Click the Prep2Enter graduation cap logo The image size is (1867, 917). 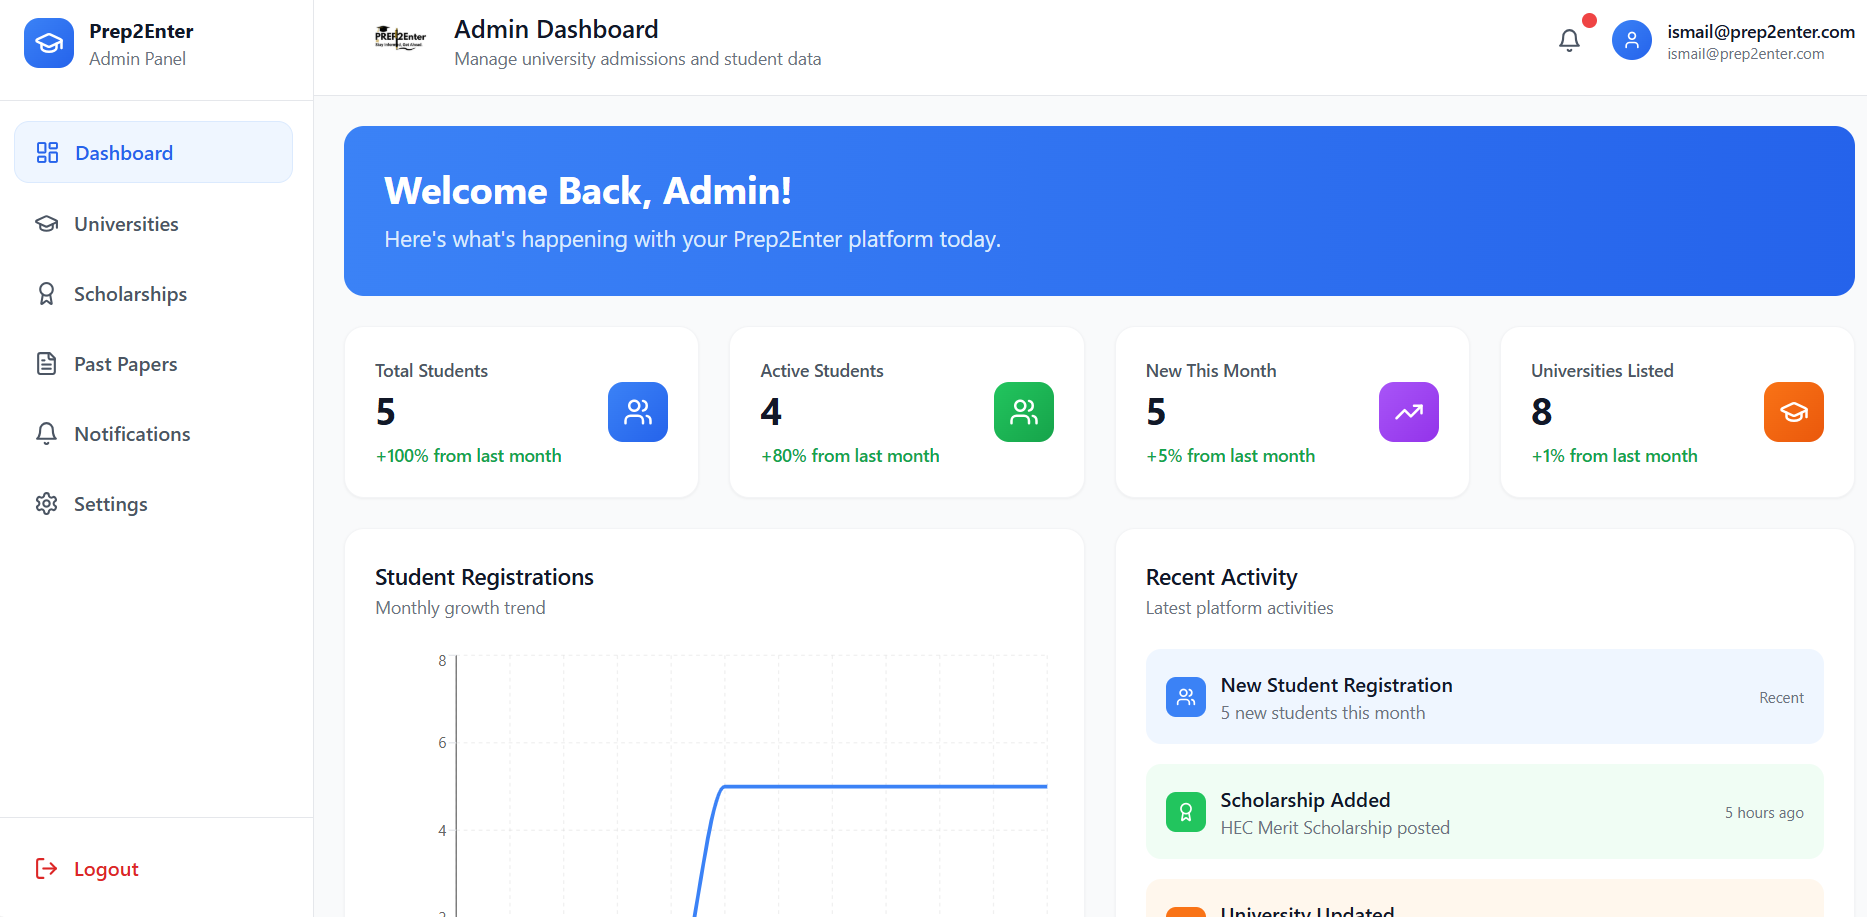[x=49, y=43]
